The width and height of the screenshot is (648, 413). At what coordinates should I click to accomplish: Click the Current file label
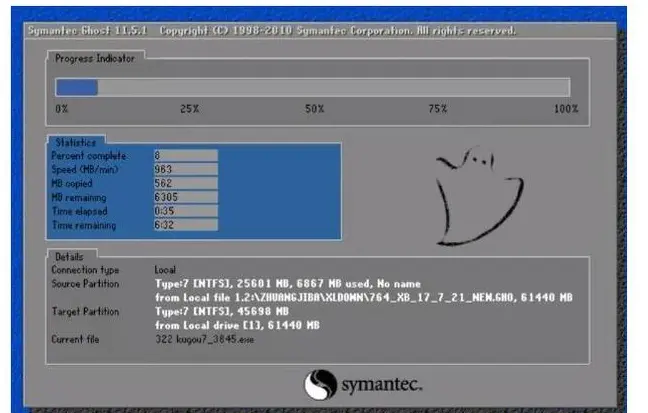point(75,339)
